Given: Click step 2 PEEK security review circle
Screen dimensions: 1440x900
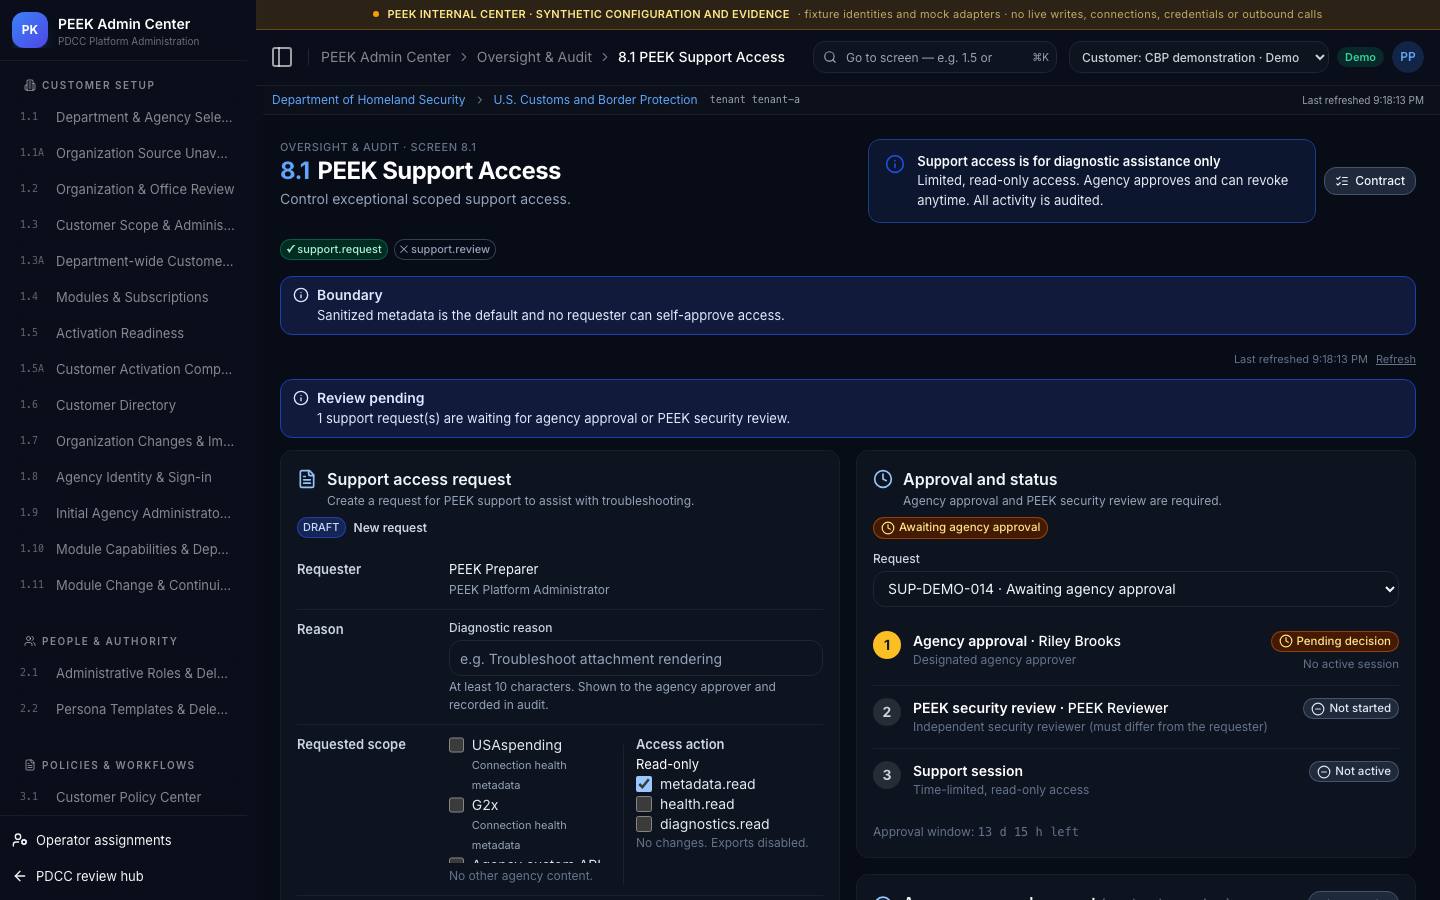Looking at the screenshot, I should click(x=887, y=712).
